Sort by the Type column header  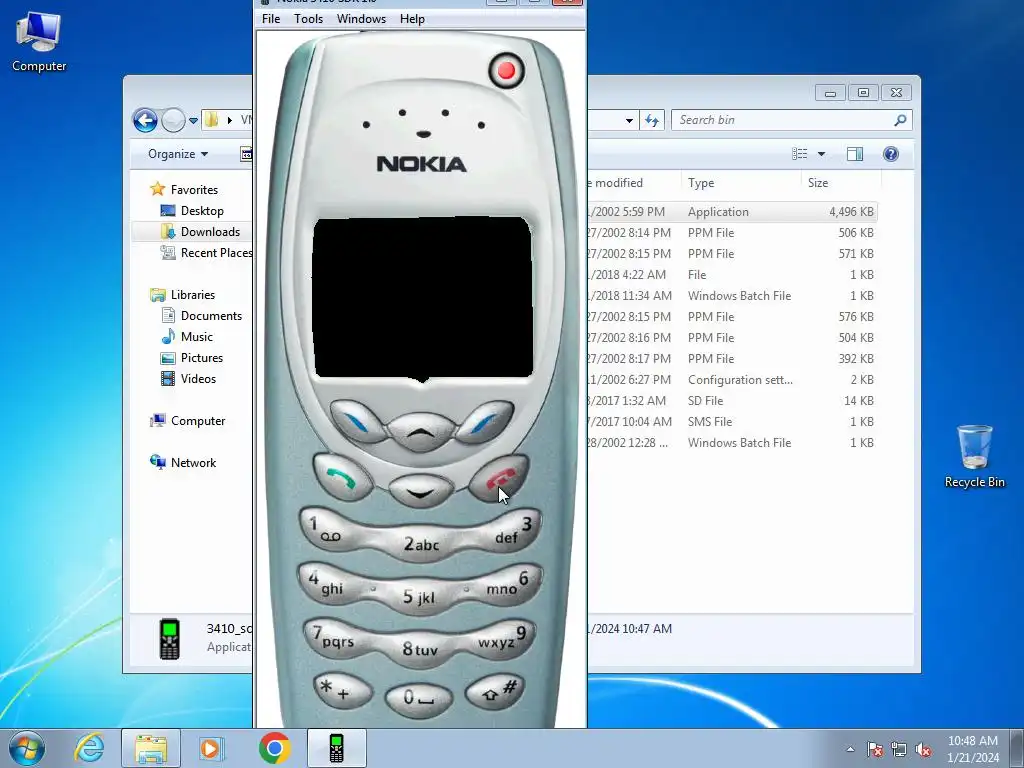(741, 183)
